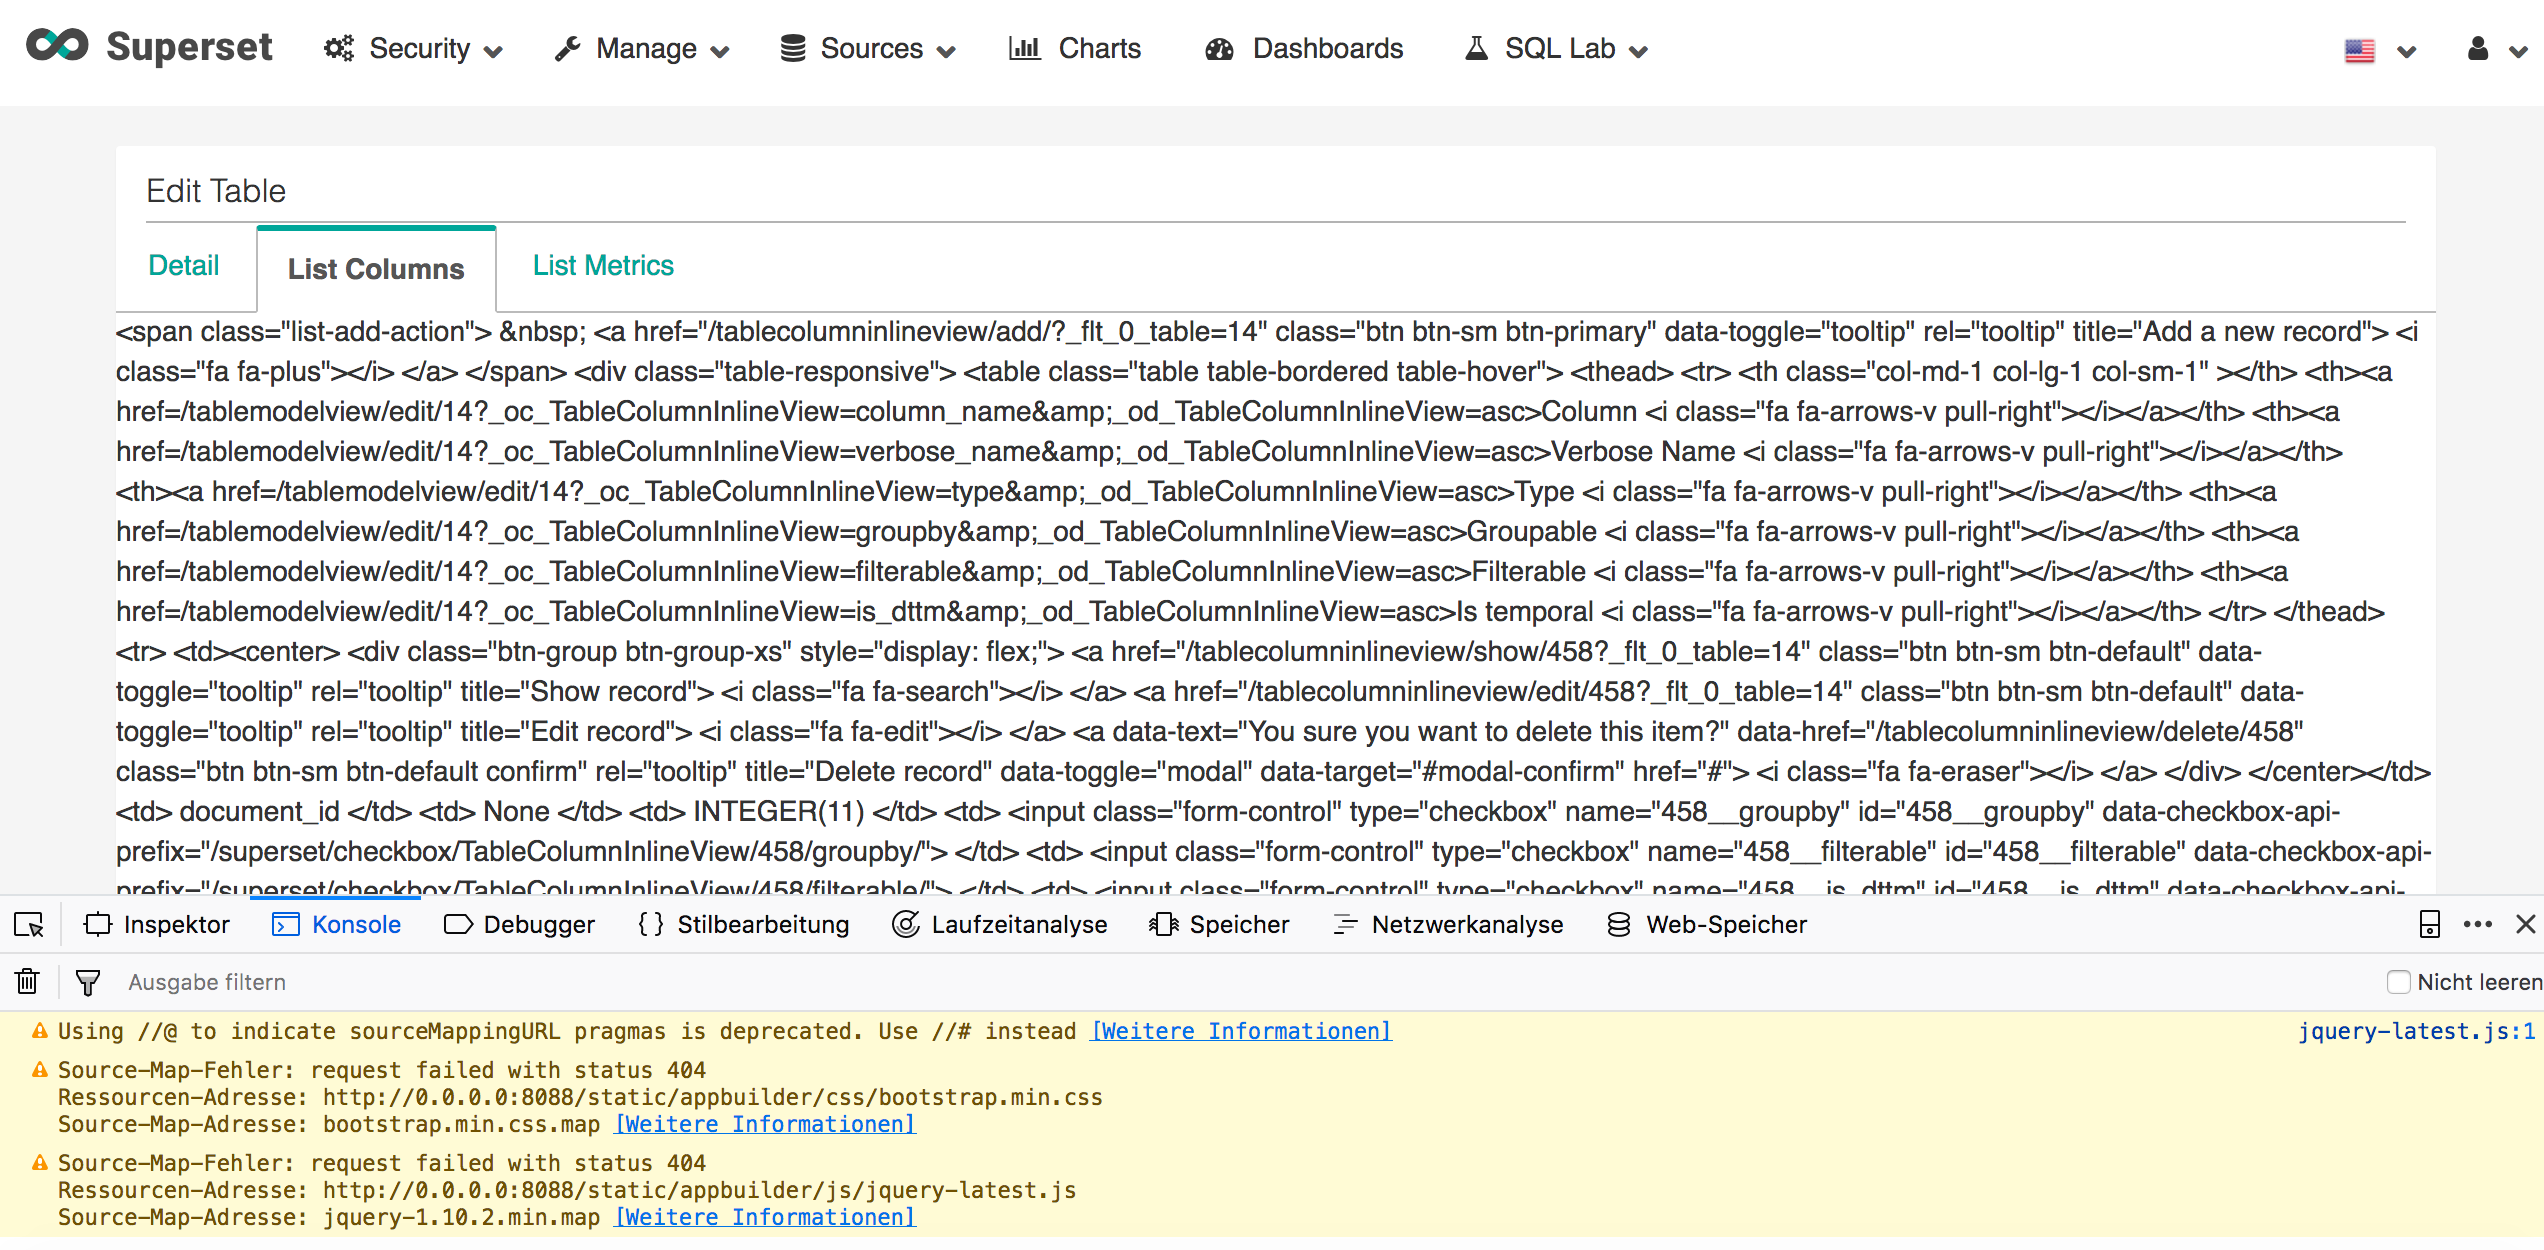The height and width of the screenshot is (1250, 2544).
Task: Open Weitere Informationen link for sourceMappingURL warning
Action: pos(1241,1031)
